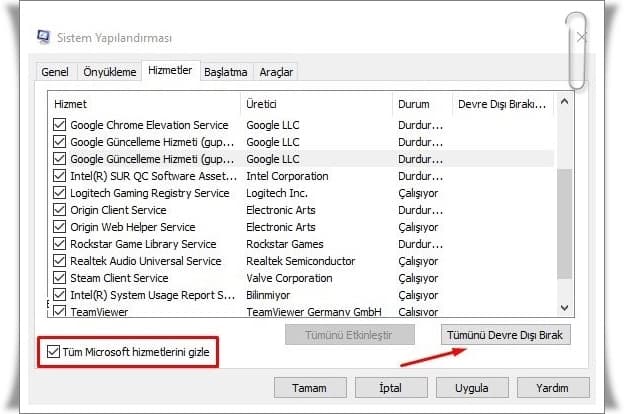Sort by the Durum column header

click(x=422, y=104)
